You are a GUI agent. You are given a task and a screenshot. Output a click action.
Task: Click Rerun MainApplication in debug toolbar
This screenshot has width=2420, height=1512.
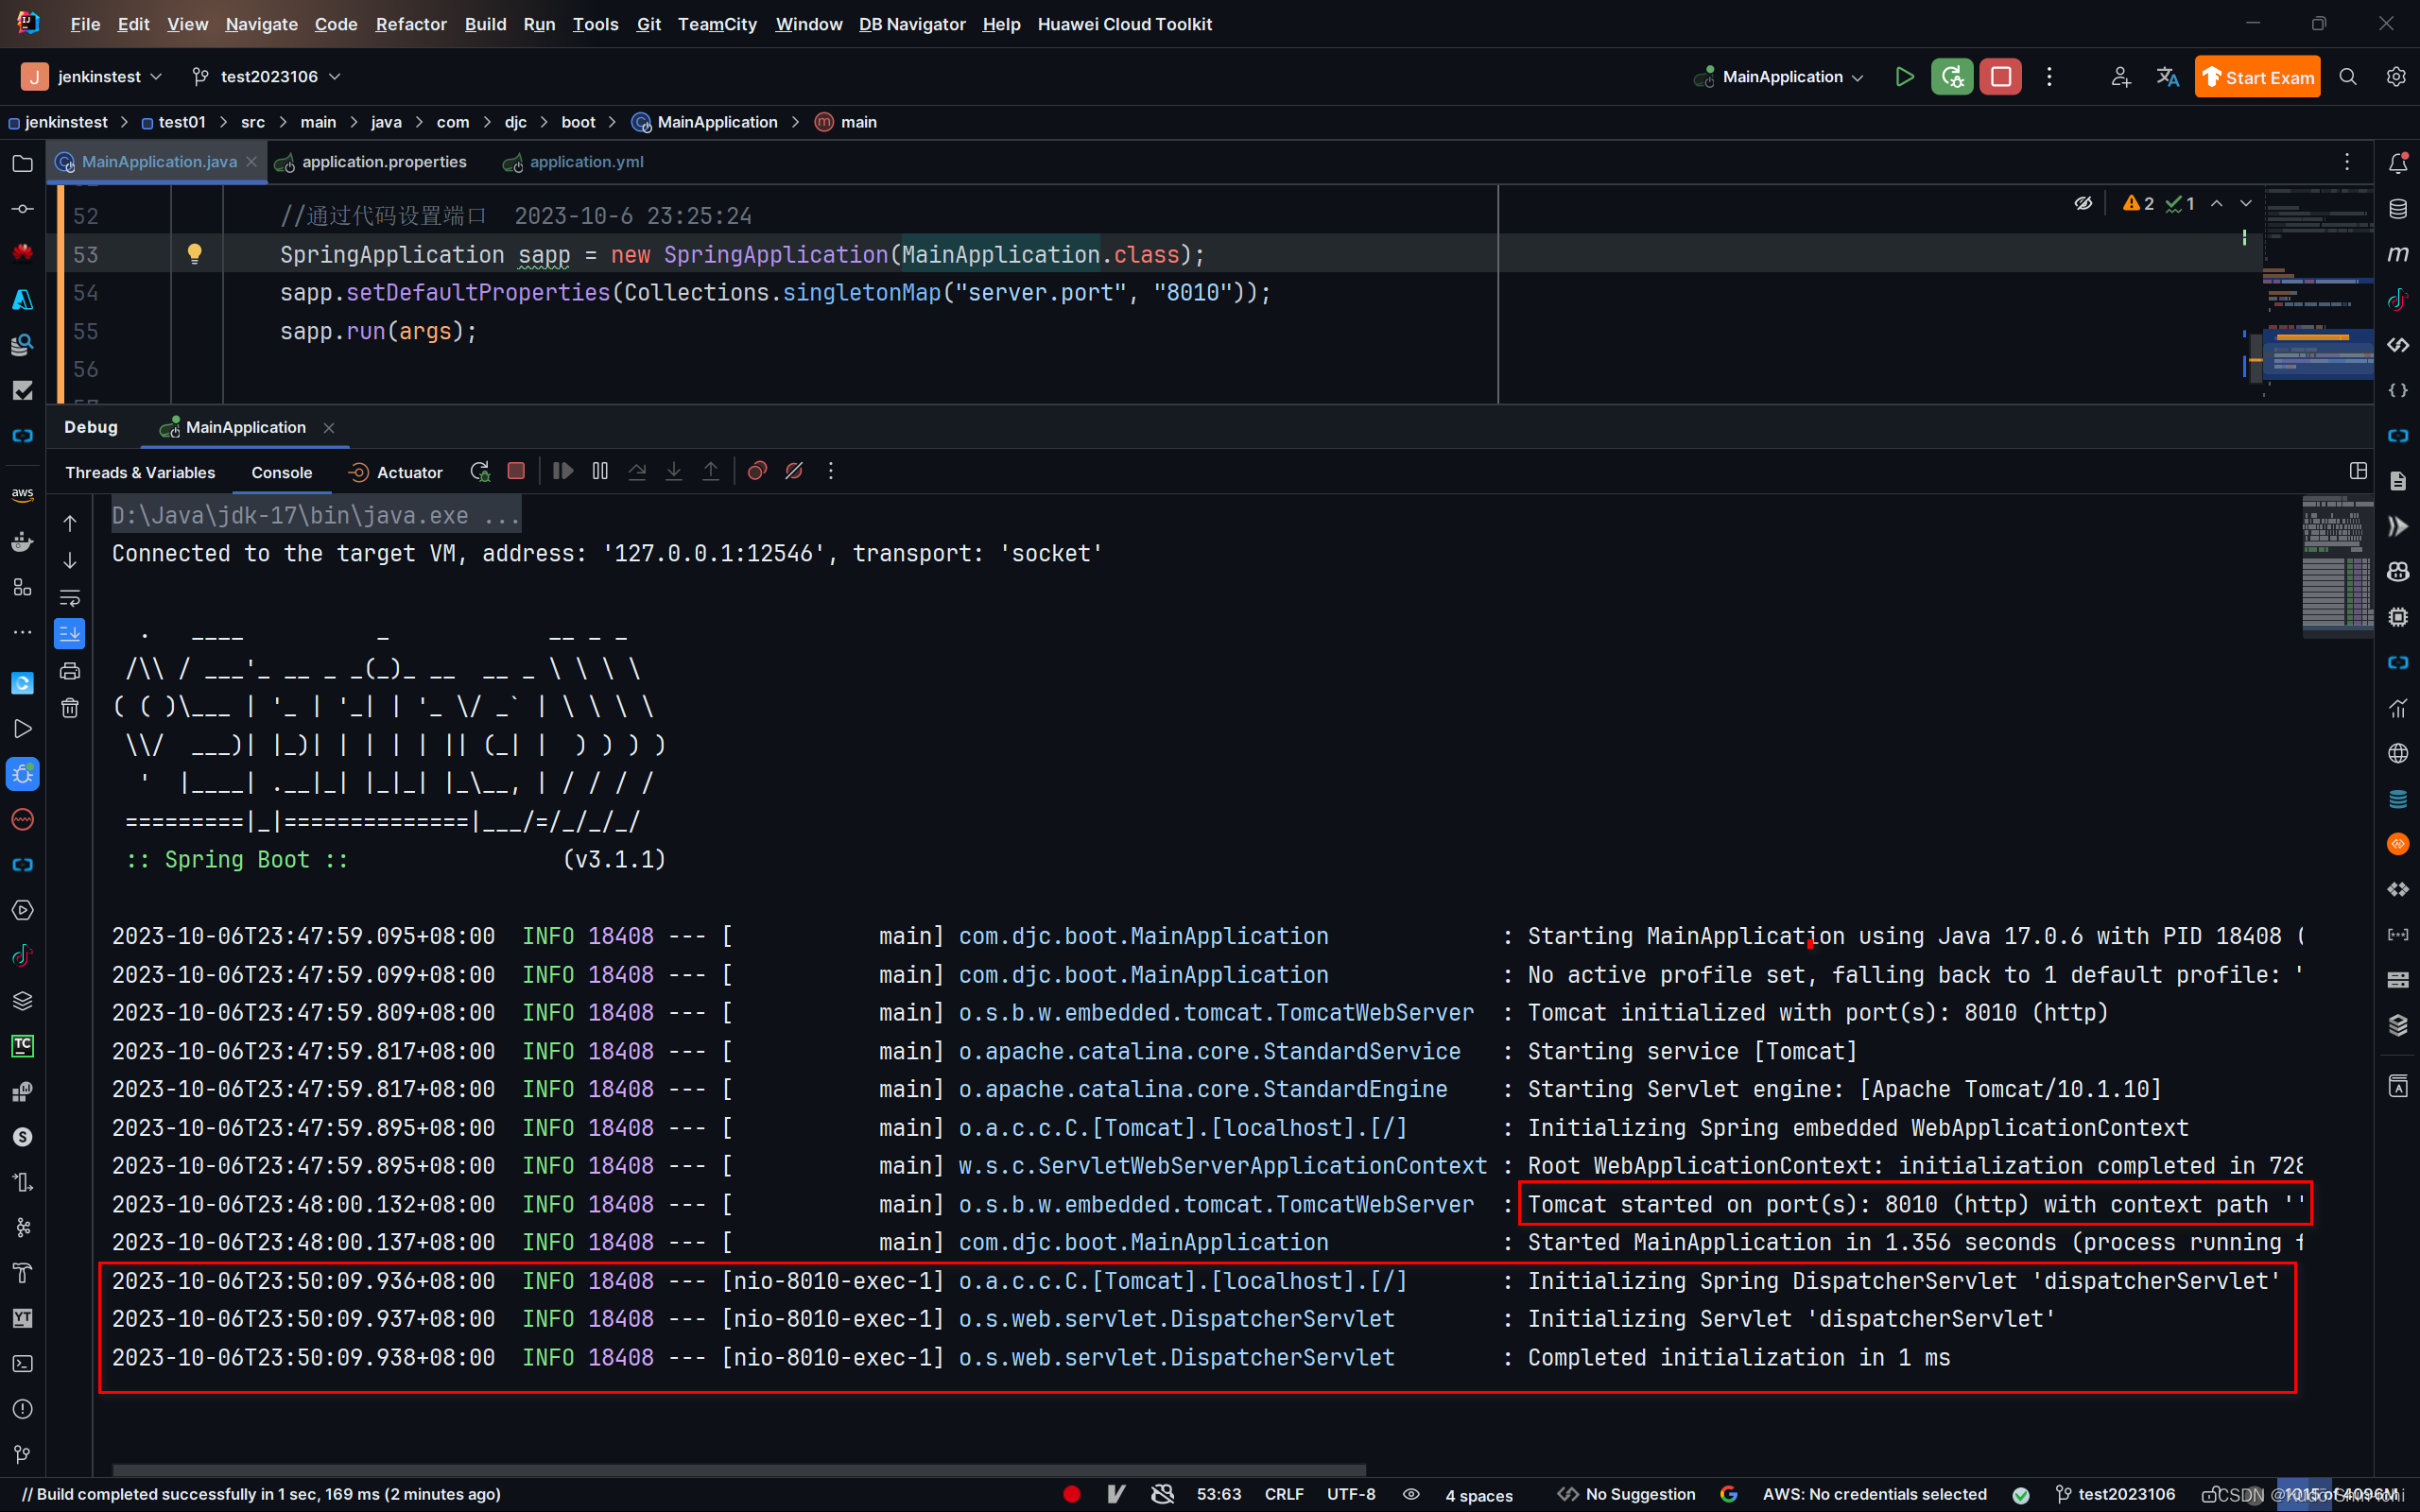click(x=480, y=471)
